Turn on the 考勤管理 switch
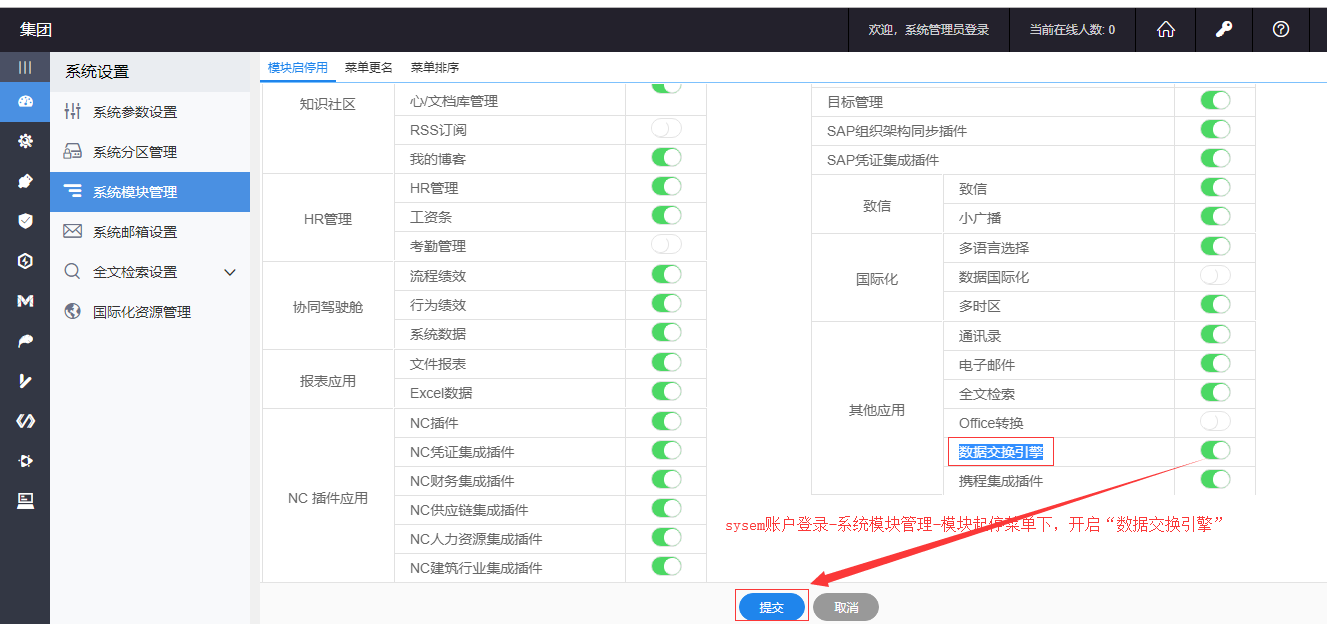The width and height of the screenshot is (1327, 624). (x=666, y=244)
